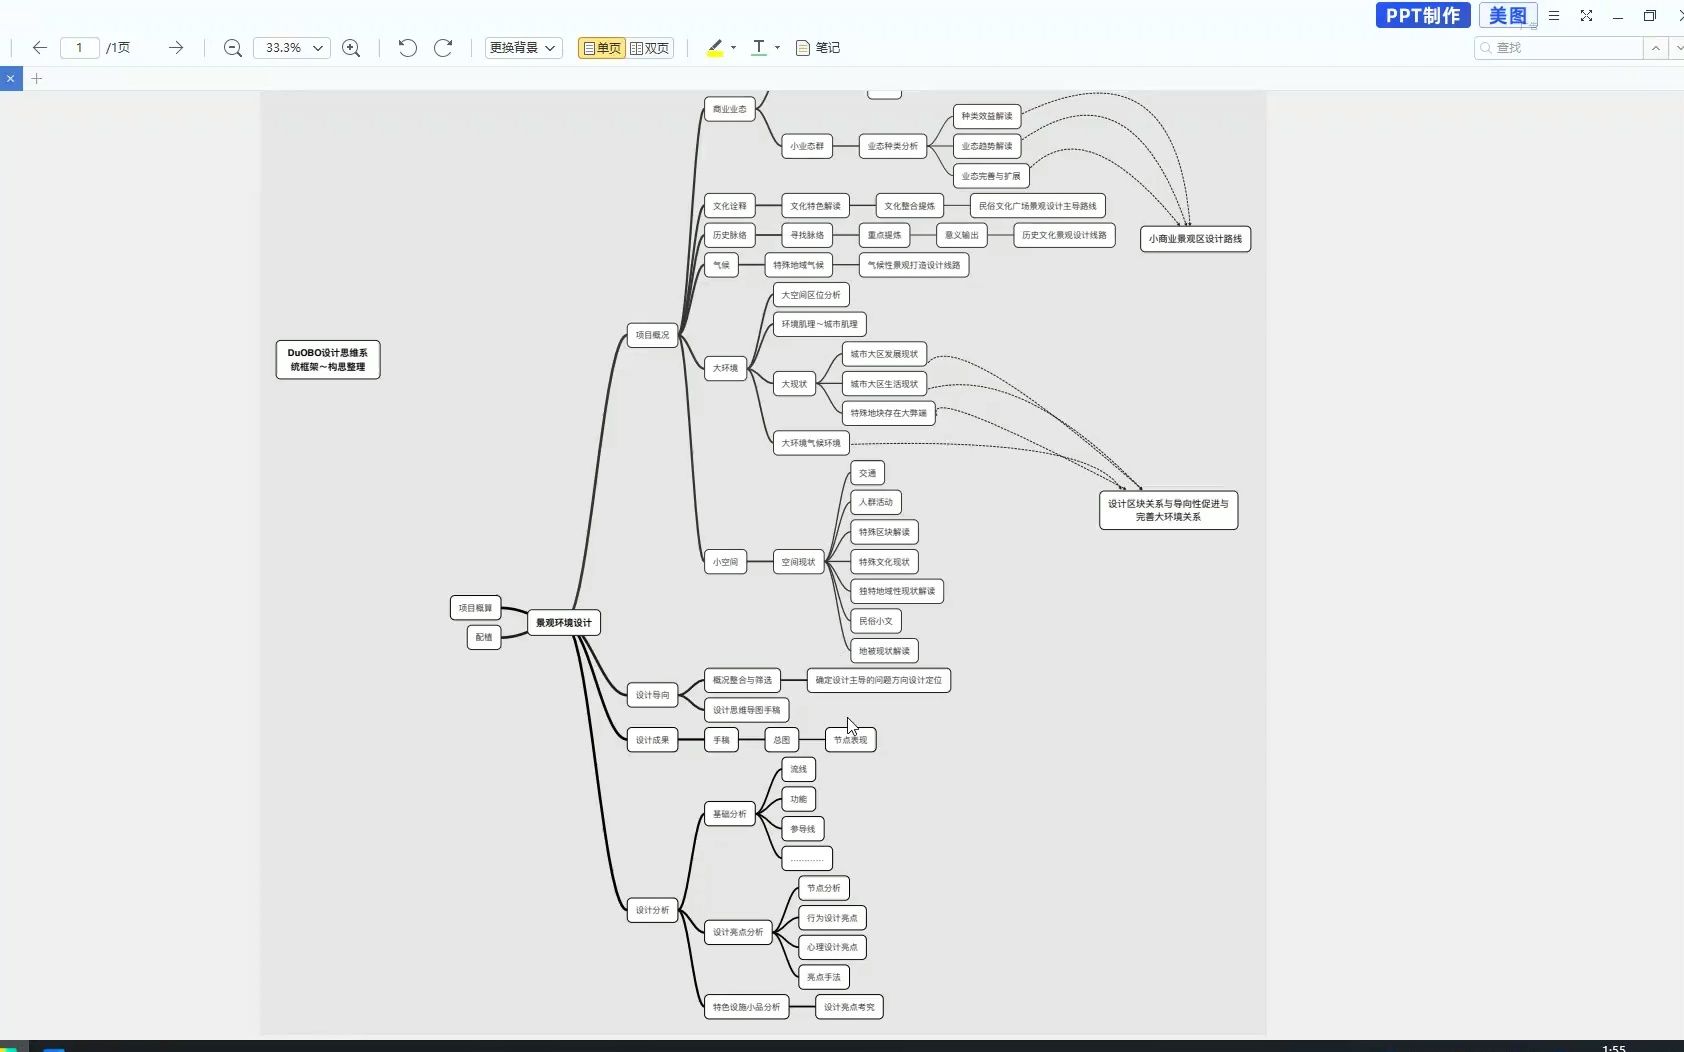Enter fullscreen with the expand icon
The width and height of the screenshot is (1684, 1052).
1586,15
